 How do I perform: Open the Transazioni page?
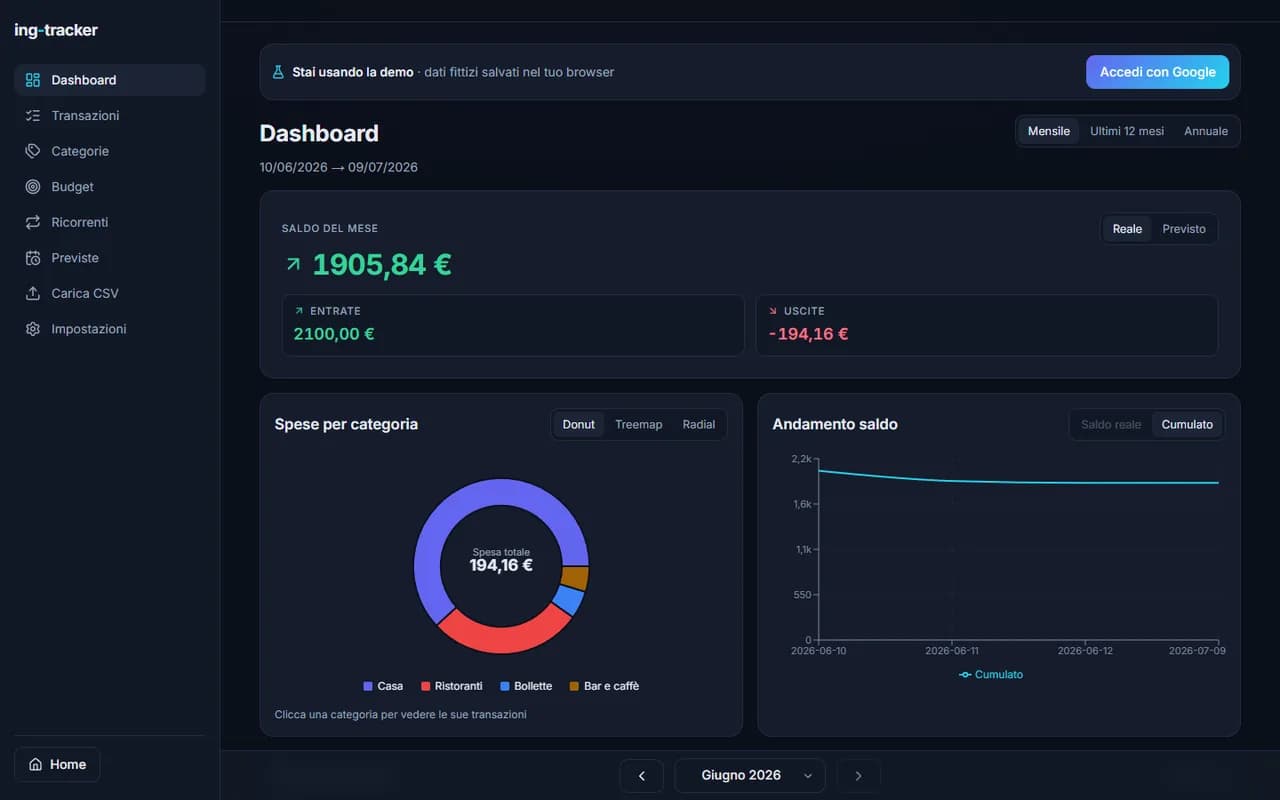coord(110,116)
